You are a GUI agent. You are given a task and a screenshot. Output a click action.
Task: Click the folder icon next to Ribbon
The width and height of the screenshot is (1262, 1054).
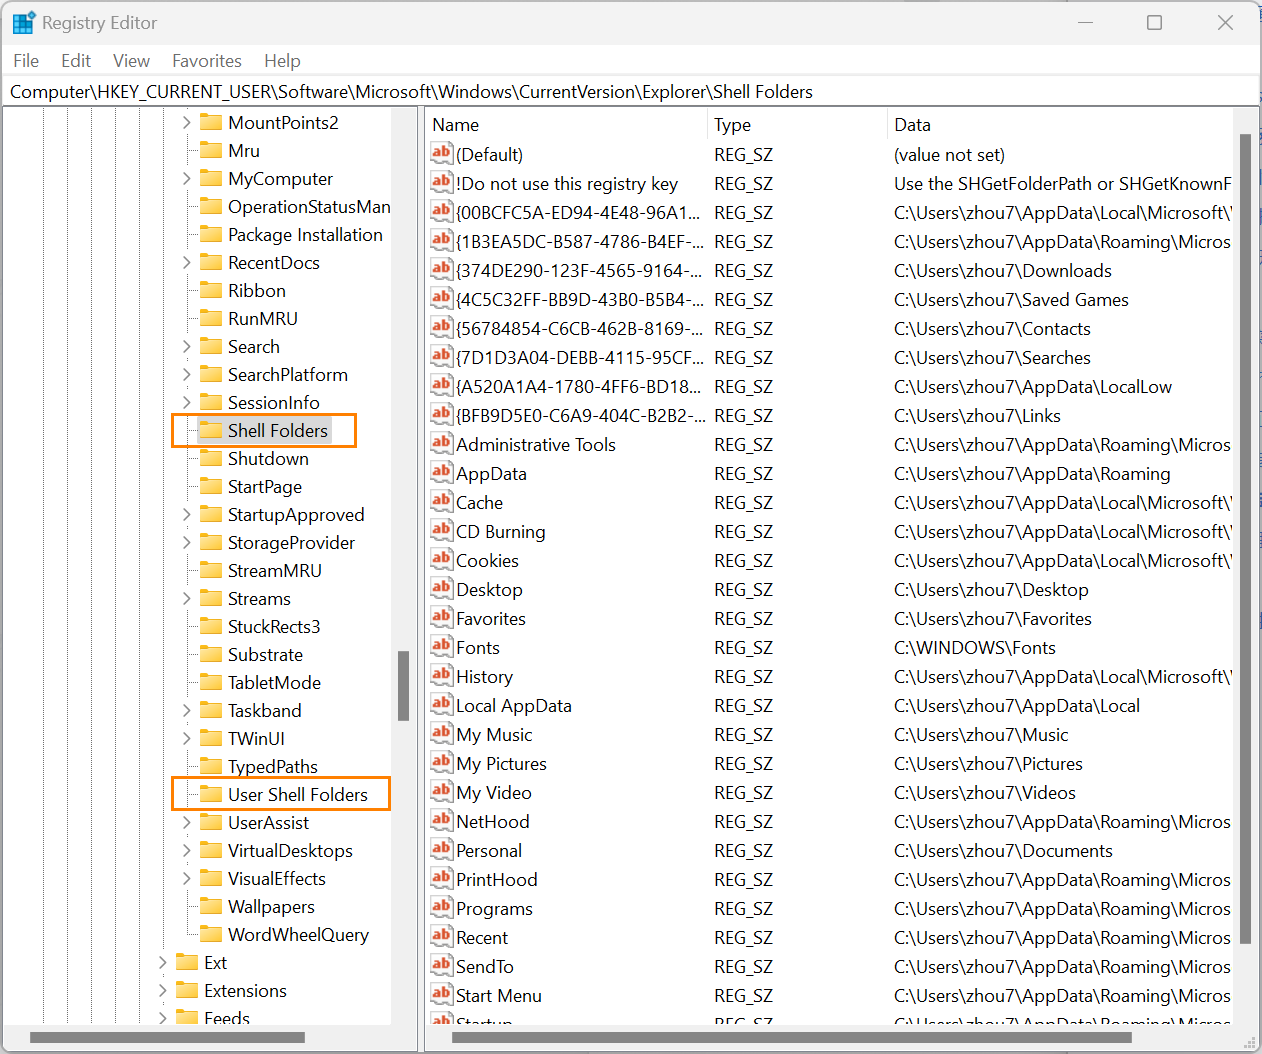click(x=211, y=290)
